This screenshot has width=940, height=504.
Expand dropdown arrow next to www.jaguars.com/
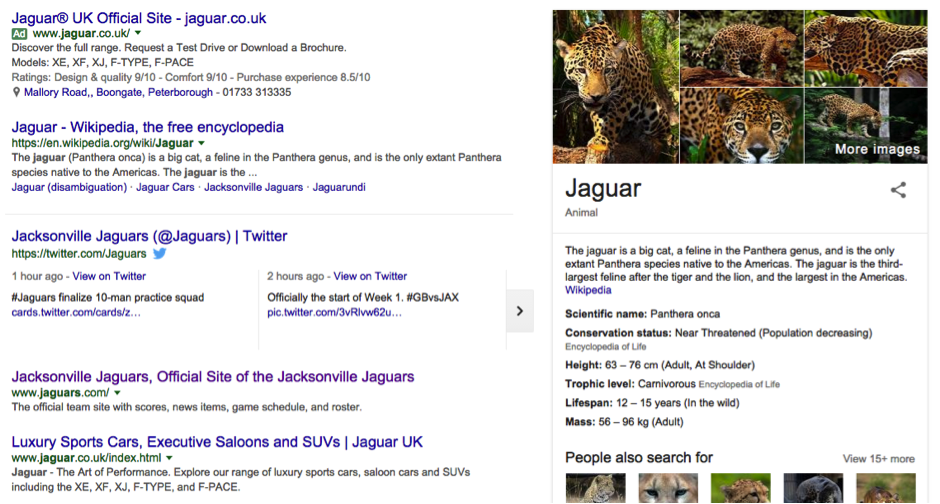(x=118, y=393)
